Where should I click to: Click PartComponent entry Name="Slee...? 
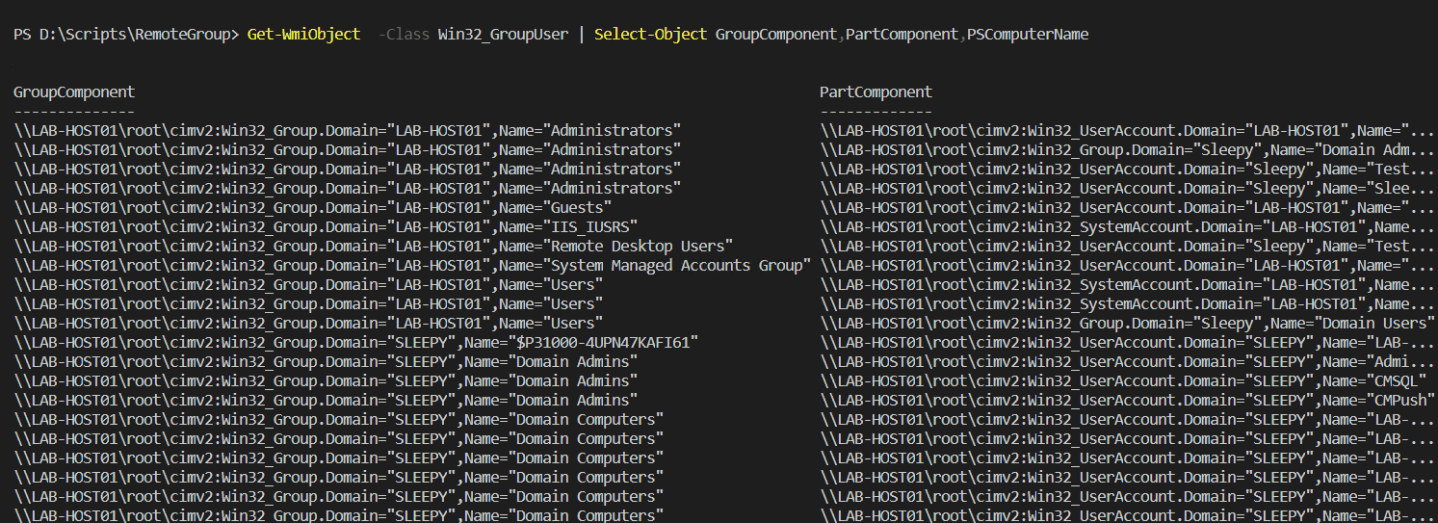1128,188
